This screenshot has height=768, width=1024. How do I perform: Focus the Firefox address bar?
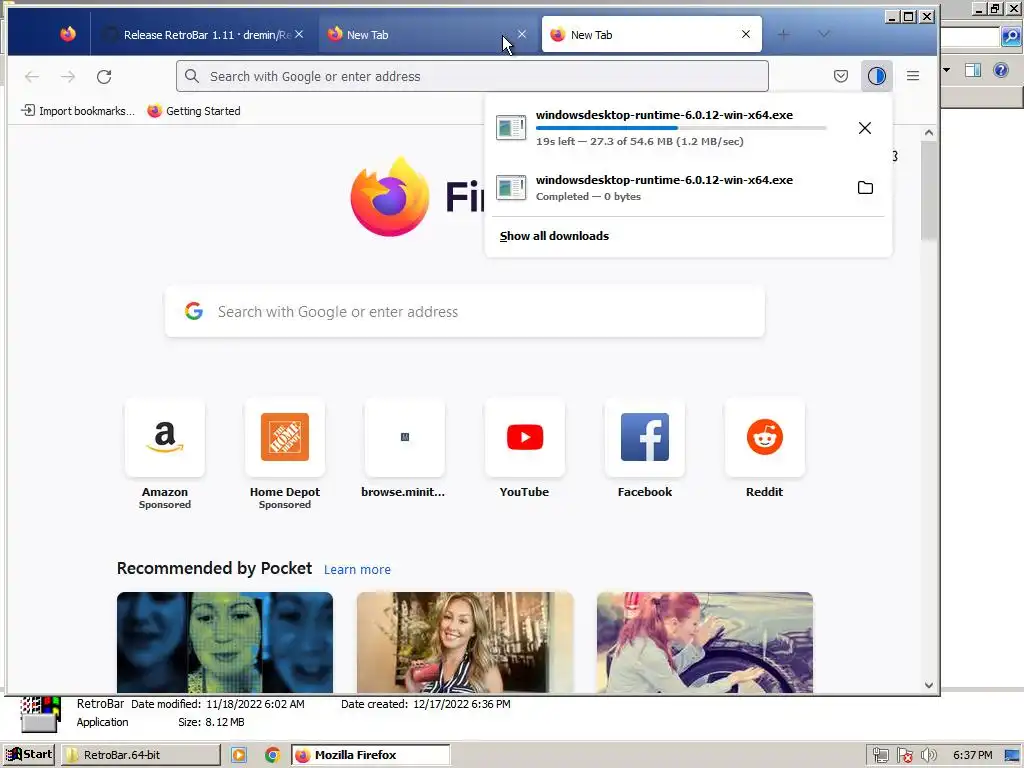472,76
